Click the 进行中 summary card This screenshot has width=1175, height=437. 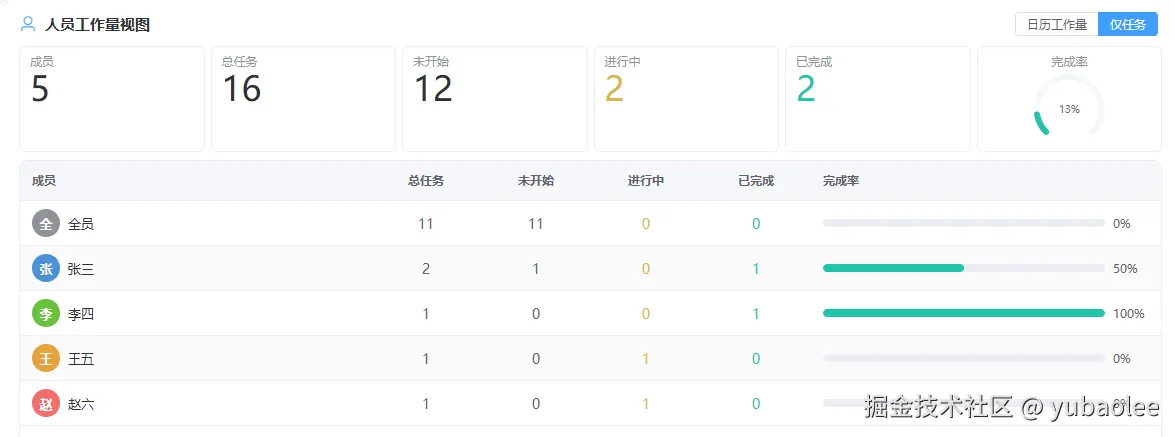(x=686, y=99)
